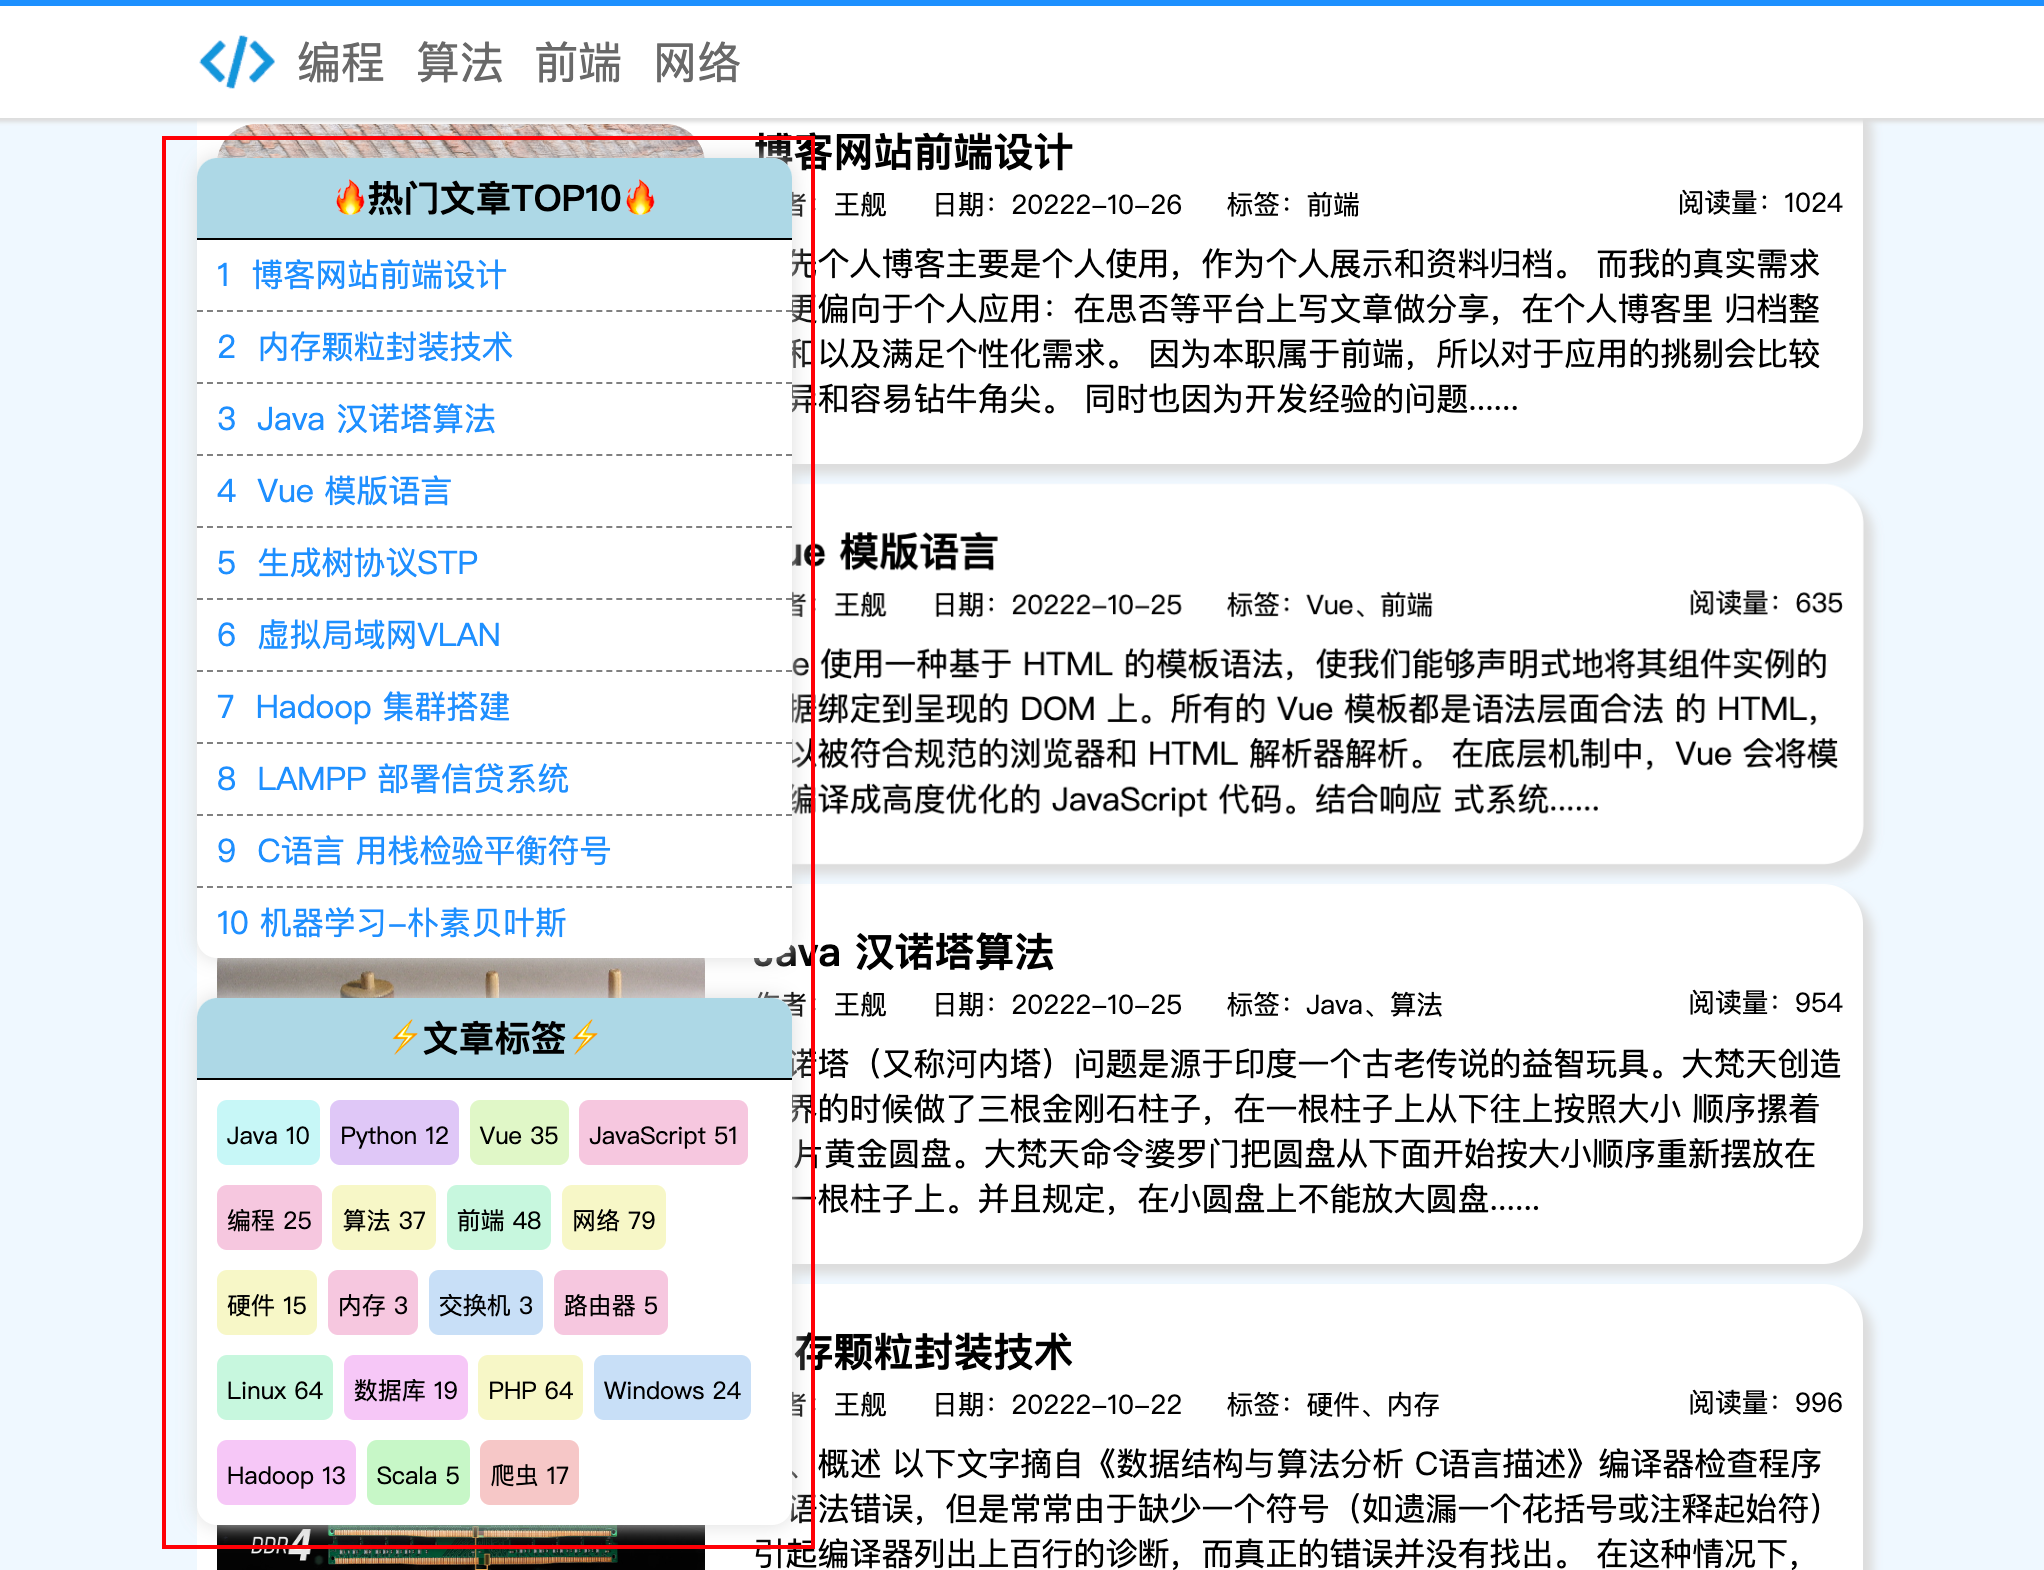The image size is (2044, 1570).
Task: Filter by the Linux 64 tag
Action: [x=274, y=1390]
